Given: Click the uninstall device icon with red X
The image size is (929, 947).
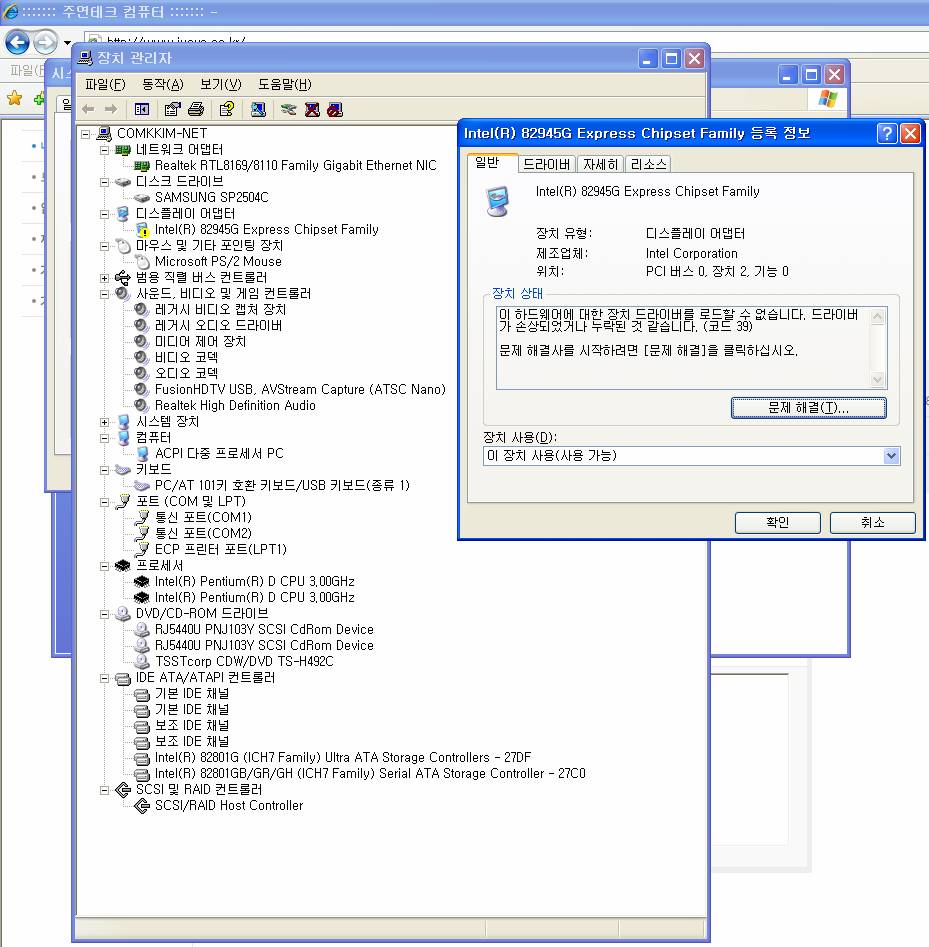Looking at the screenshot, I should [x=312, y=109].
